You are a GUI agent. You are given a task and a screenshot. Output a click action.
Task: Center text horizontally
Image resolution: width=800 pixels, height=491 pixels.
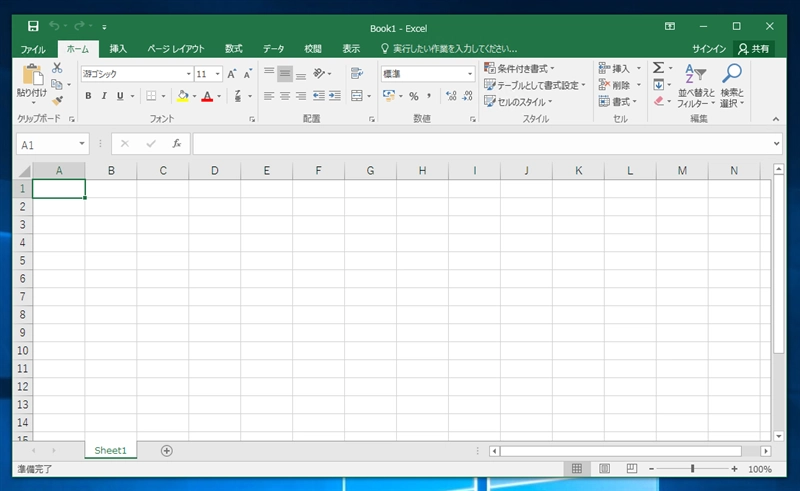(285, 95)
